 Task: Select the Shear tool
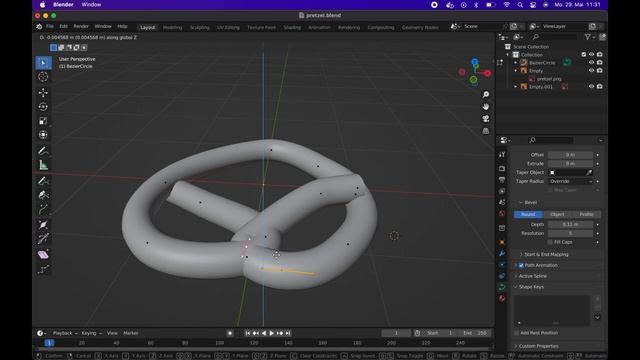click(43, 254)
